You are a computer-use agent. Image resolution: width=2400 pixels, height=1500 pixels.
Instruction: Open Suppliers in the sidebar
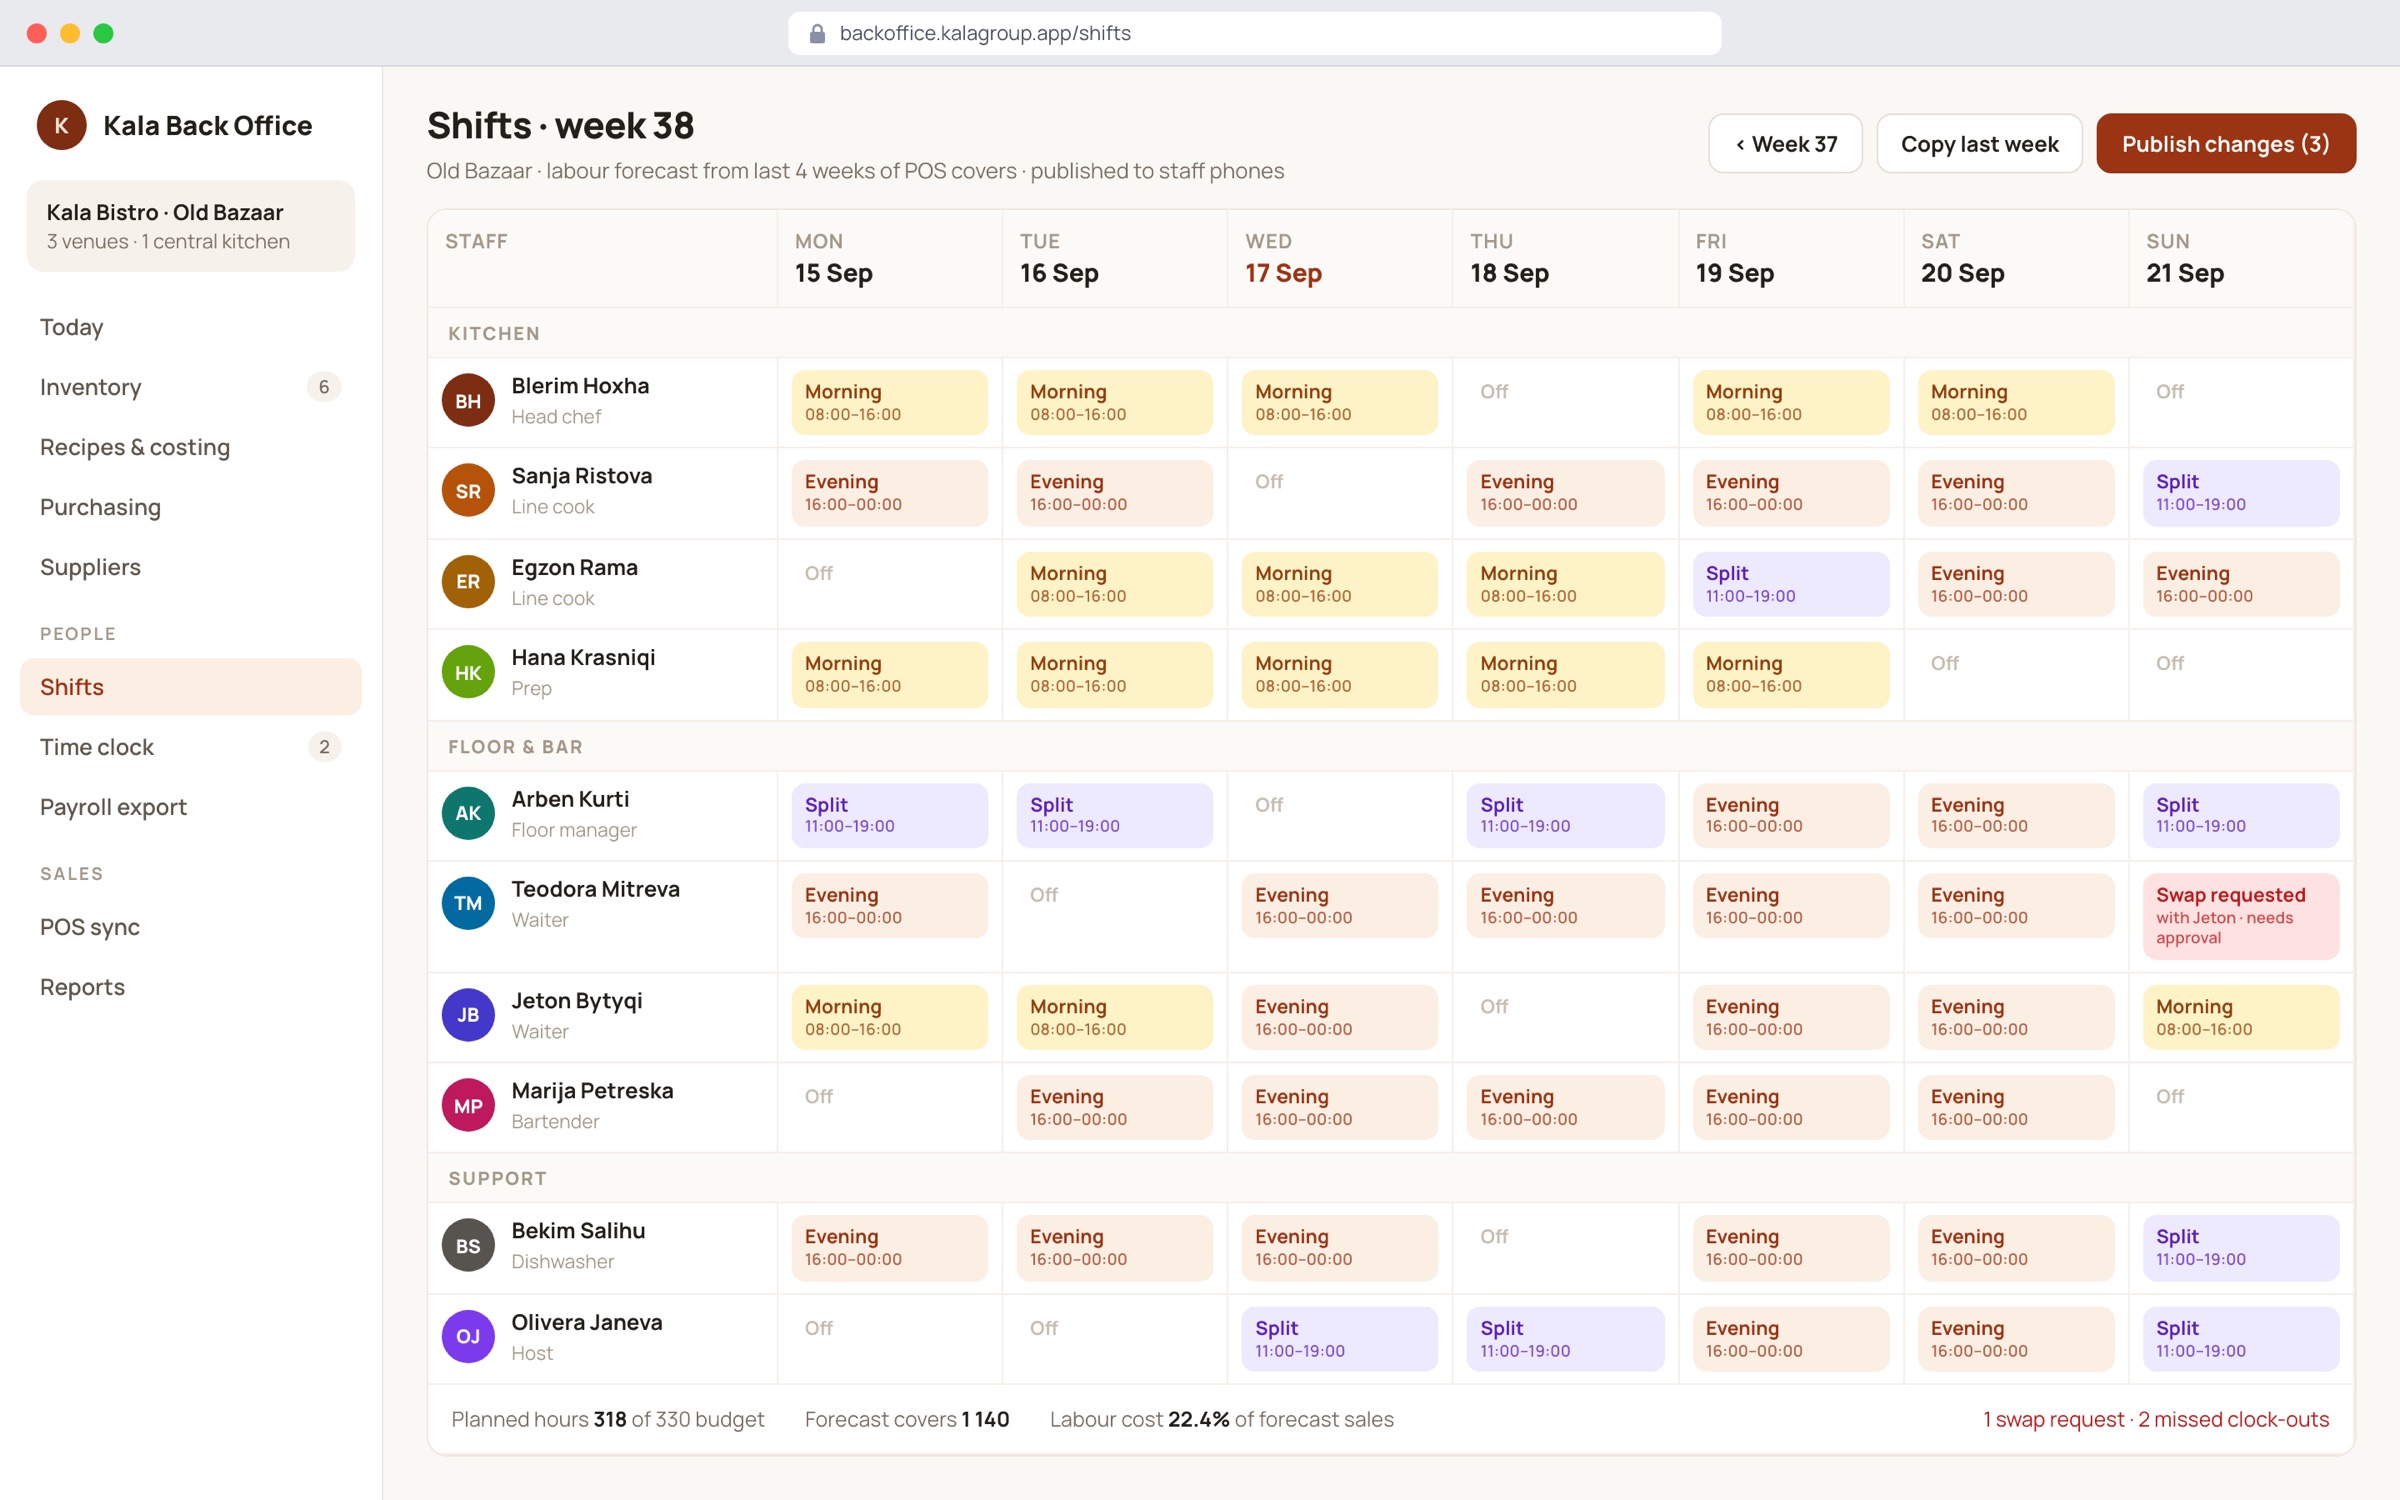(190, 567)
